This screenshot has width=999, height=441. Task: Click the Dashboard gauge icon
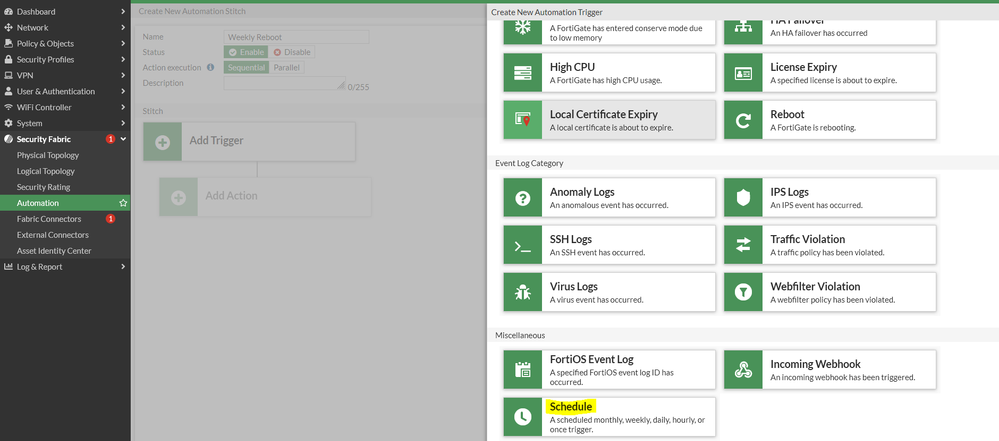[8, 11]
